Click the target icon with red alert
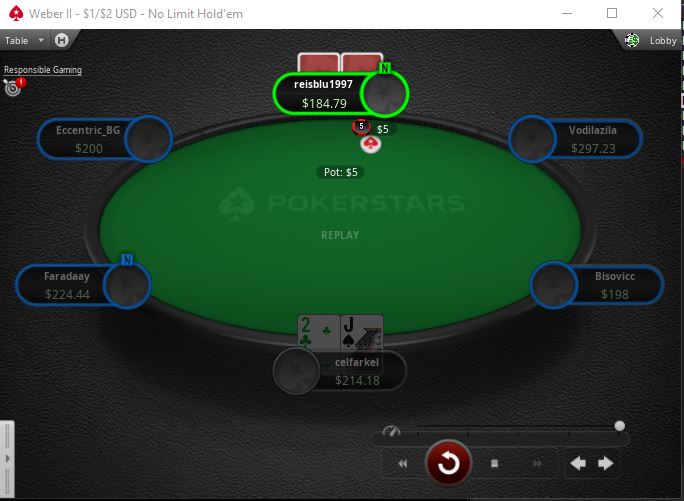 [x=14, y=86]
